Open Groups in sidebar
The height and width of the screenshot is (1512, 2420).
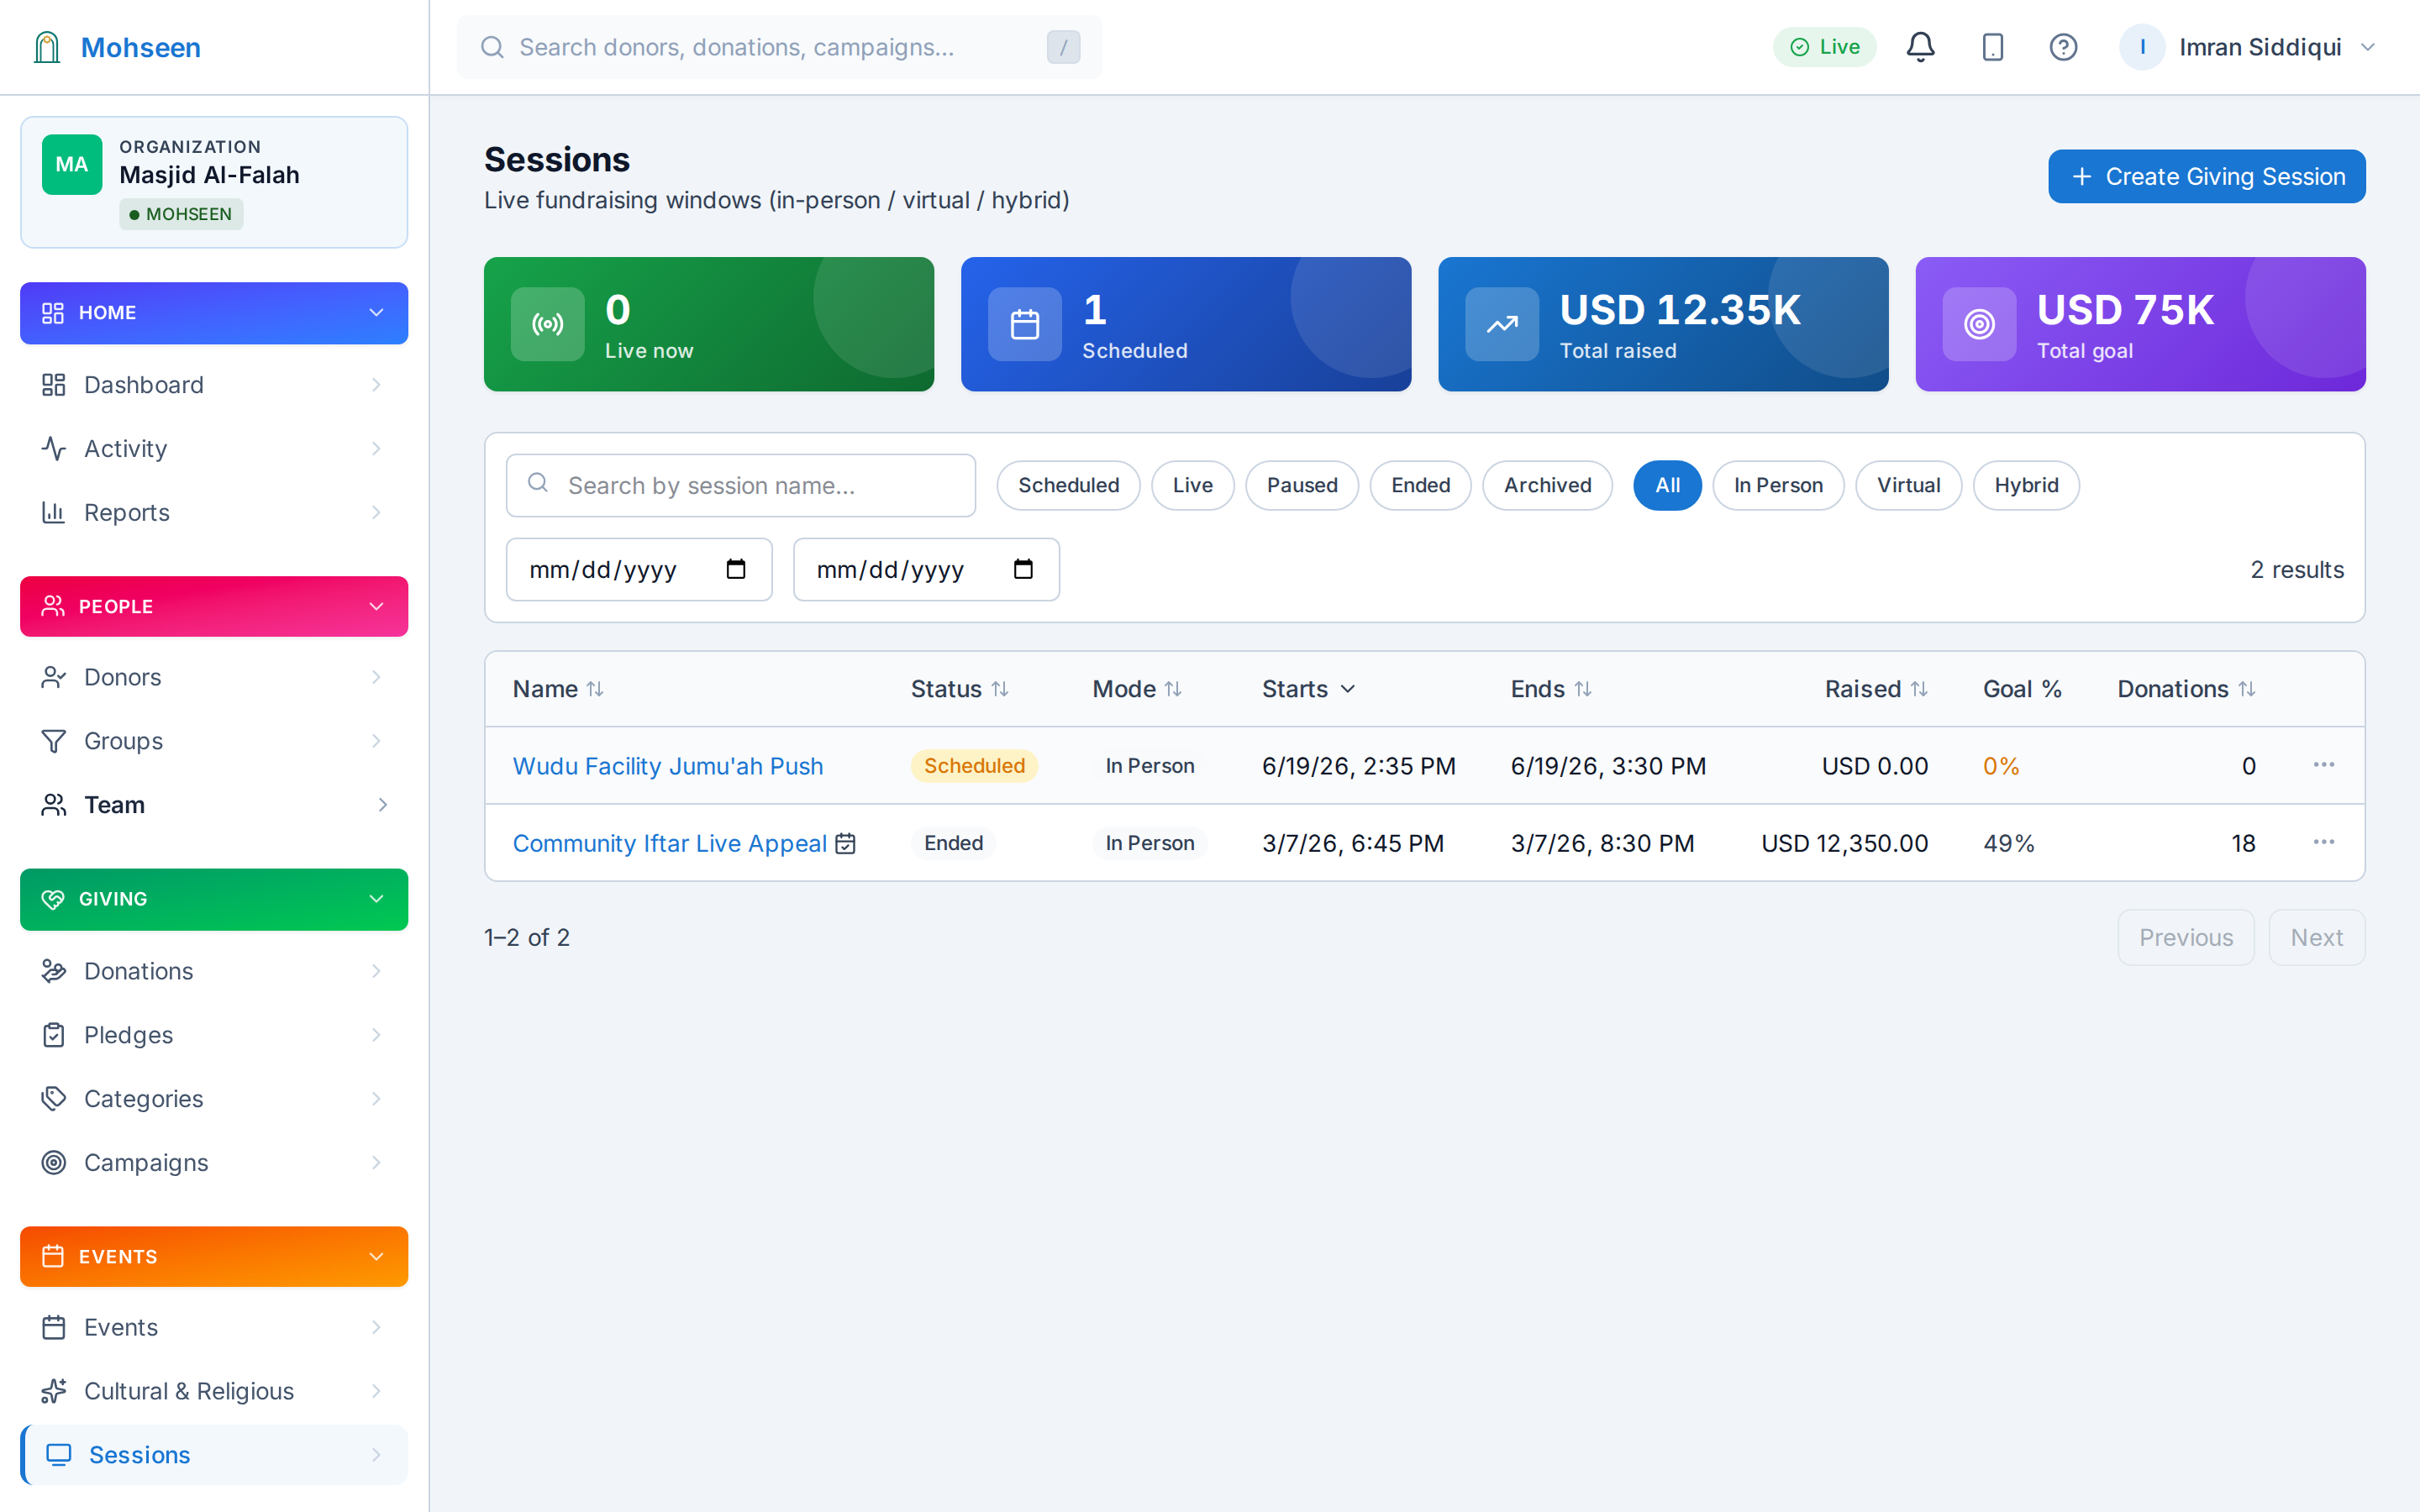[x=214, y=741]
